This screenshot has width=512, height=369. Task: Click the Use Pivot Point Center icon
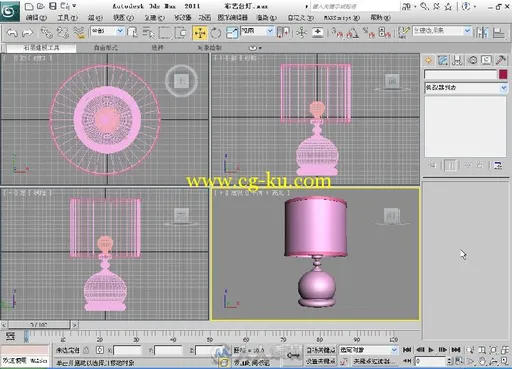coord(283,32)
